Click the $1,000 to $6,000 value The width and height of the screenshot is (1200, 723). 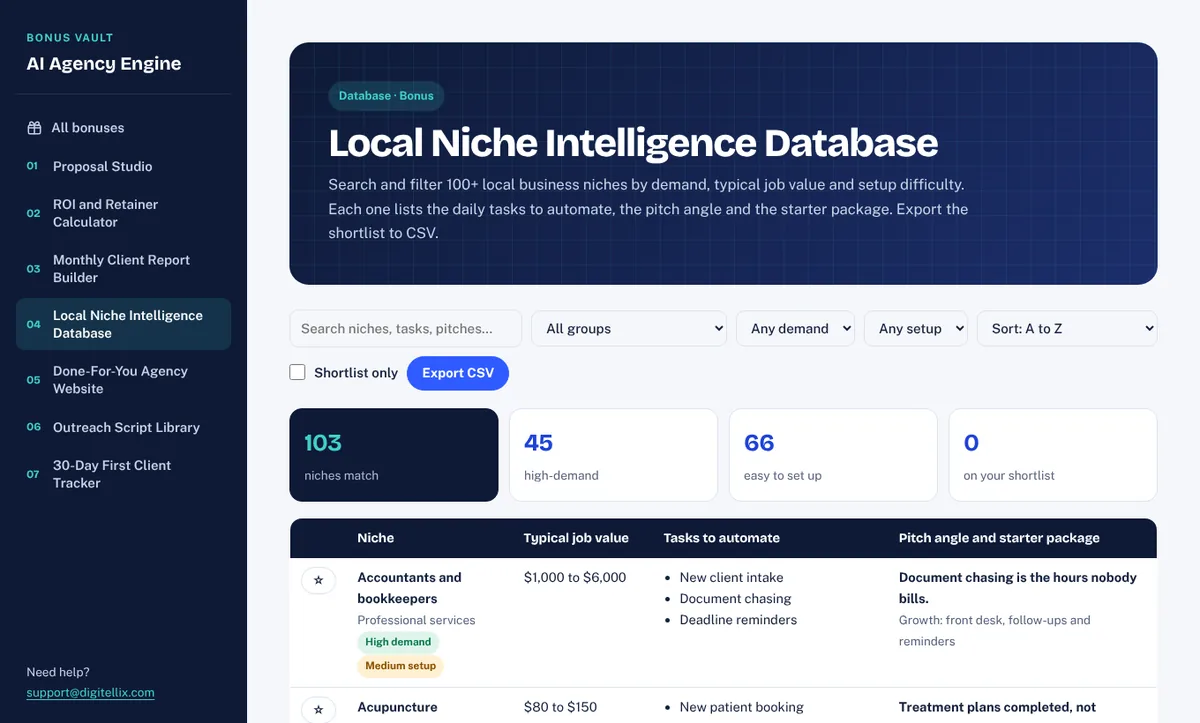(x=575, y=577)
